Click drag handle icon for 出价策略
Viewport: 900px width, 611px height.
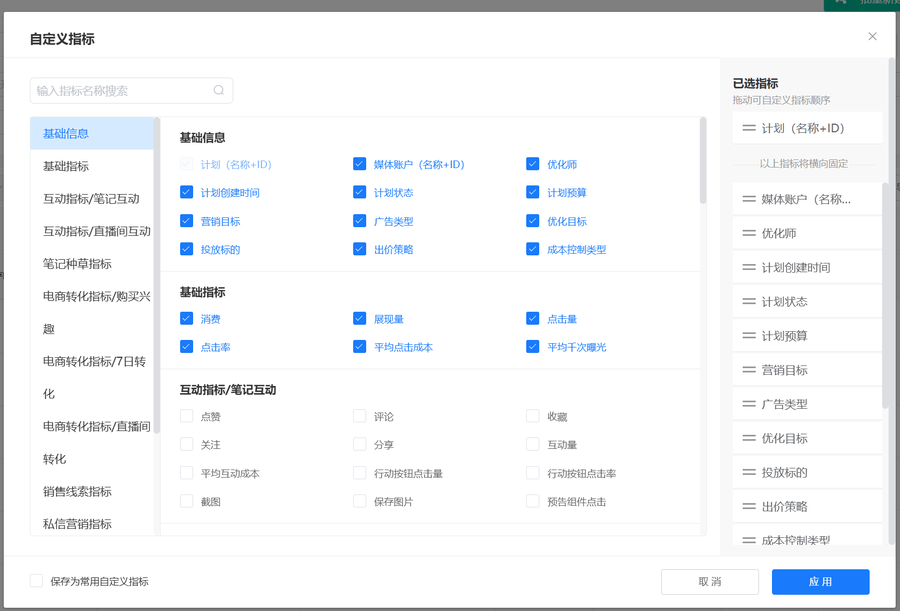coord(748,507)
